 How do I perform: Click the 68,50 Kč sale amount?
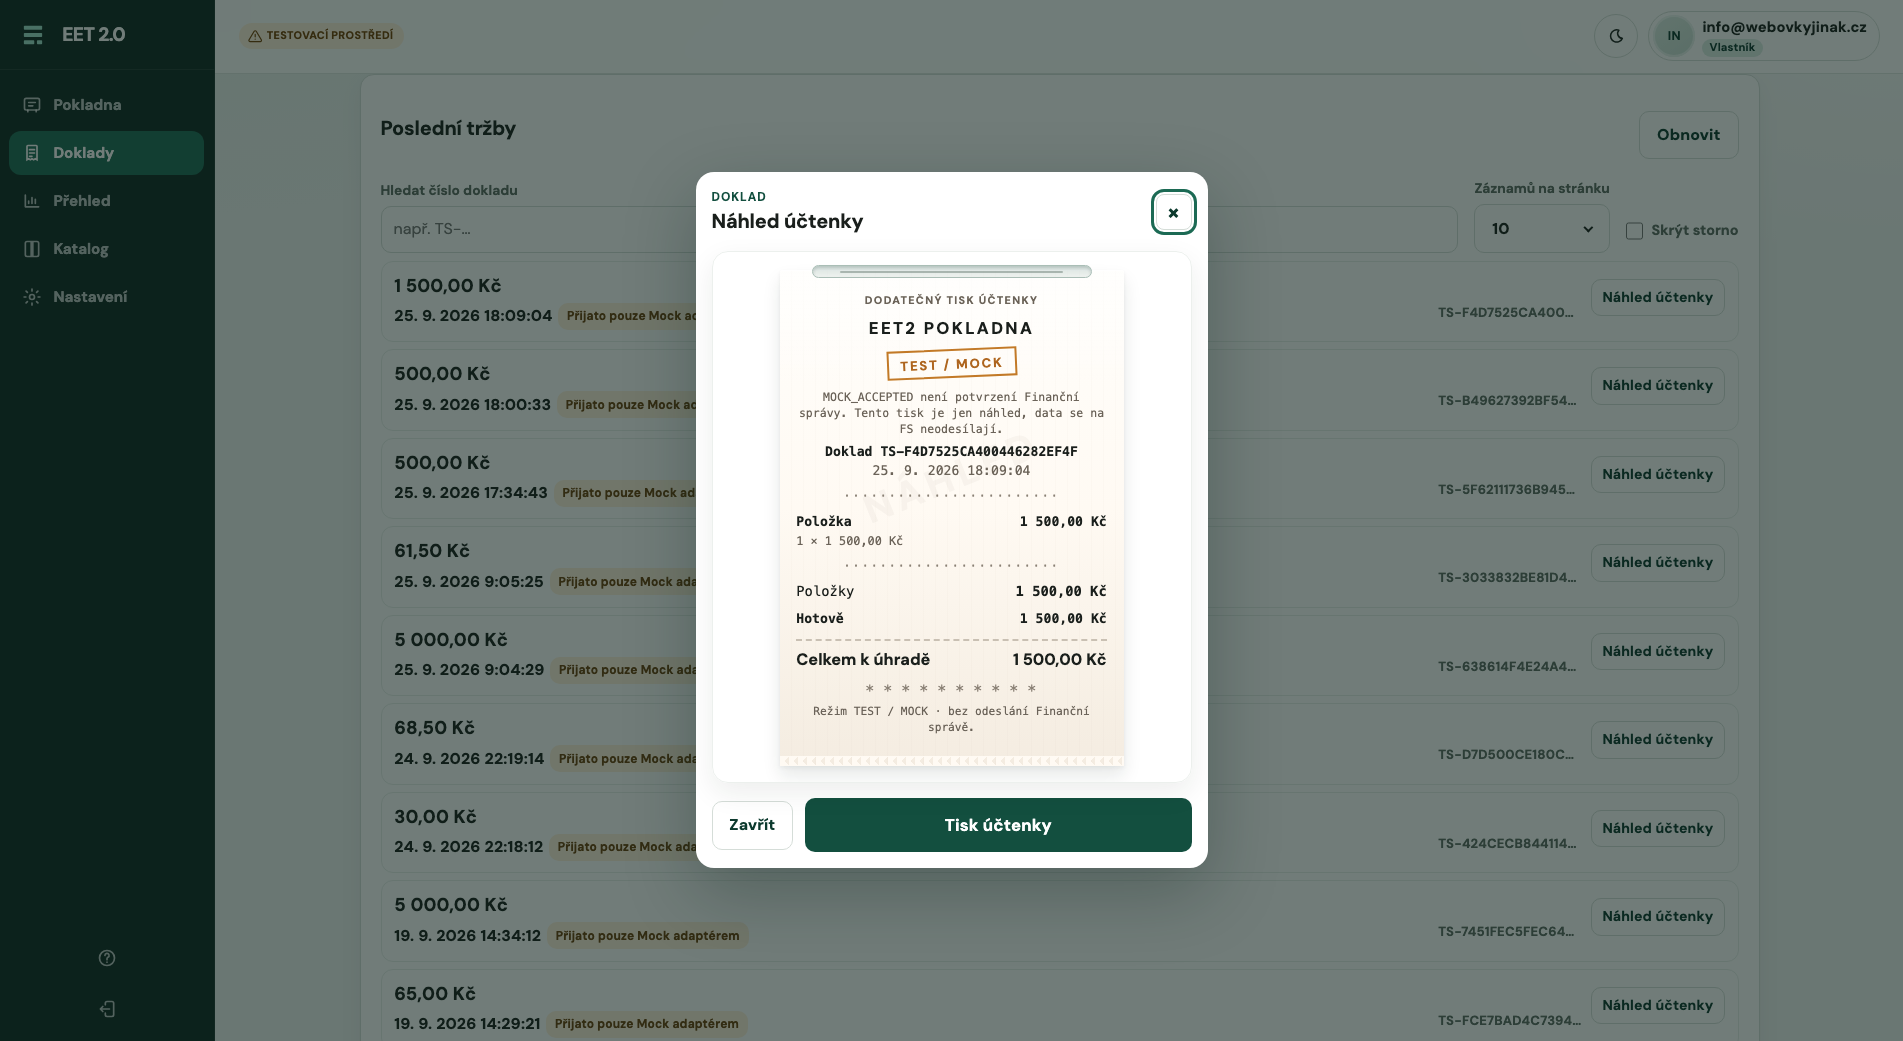[x=434, y=728]
